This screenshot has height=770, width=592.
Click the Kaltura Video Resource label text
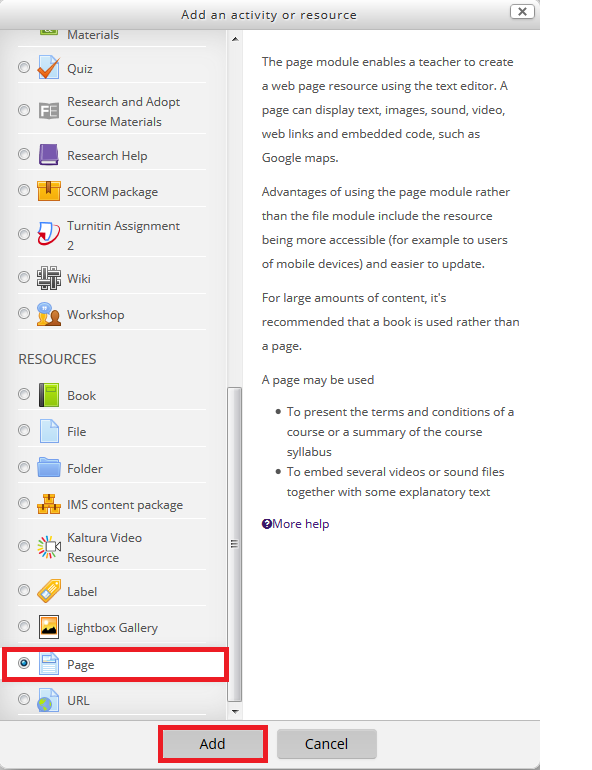pyautogui.click(x=105, y=548)
